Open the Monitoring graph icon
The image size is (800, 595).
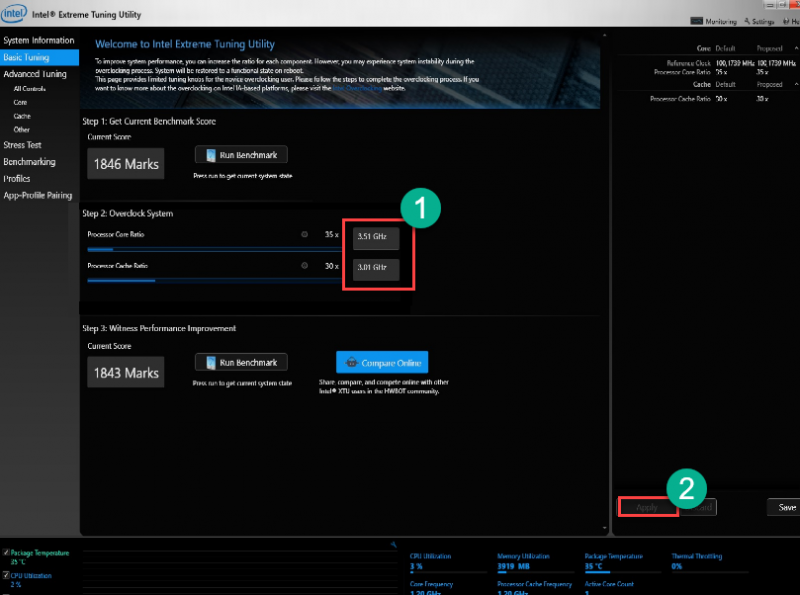tap(696, 21)
